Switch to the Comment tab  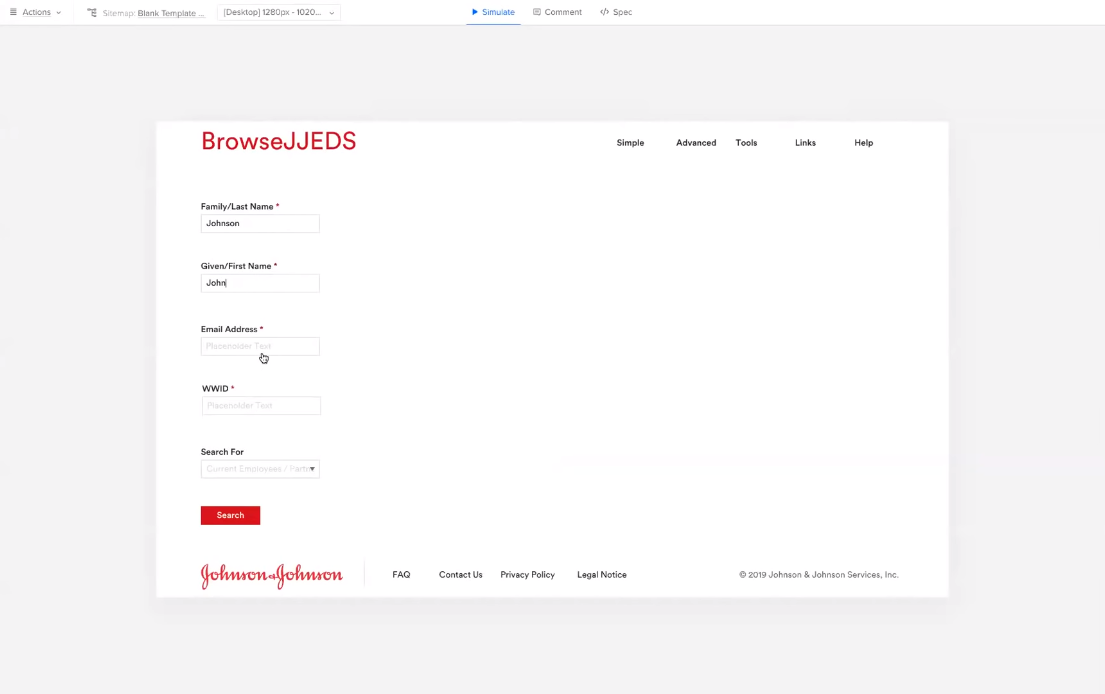click(557, 12)
